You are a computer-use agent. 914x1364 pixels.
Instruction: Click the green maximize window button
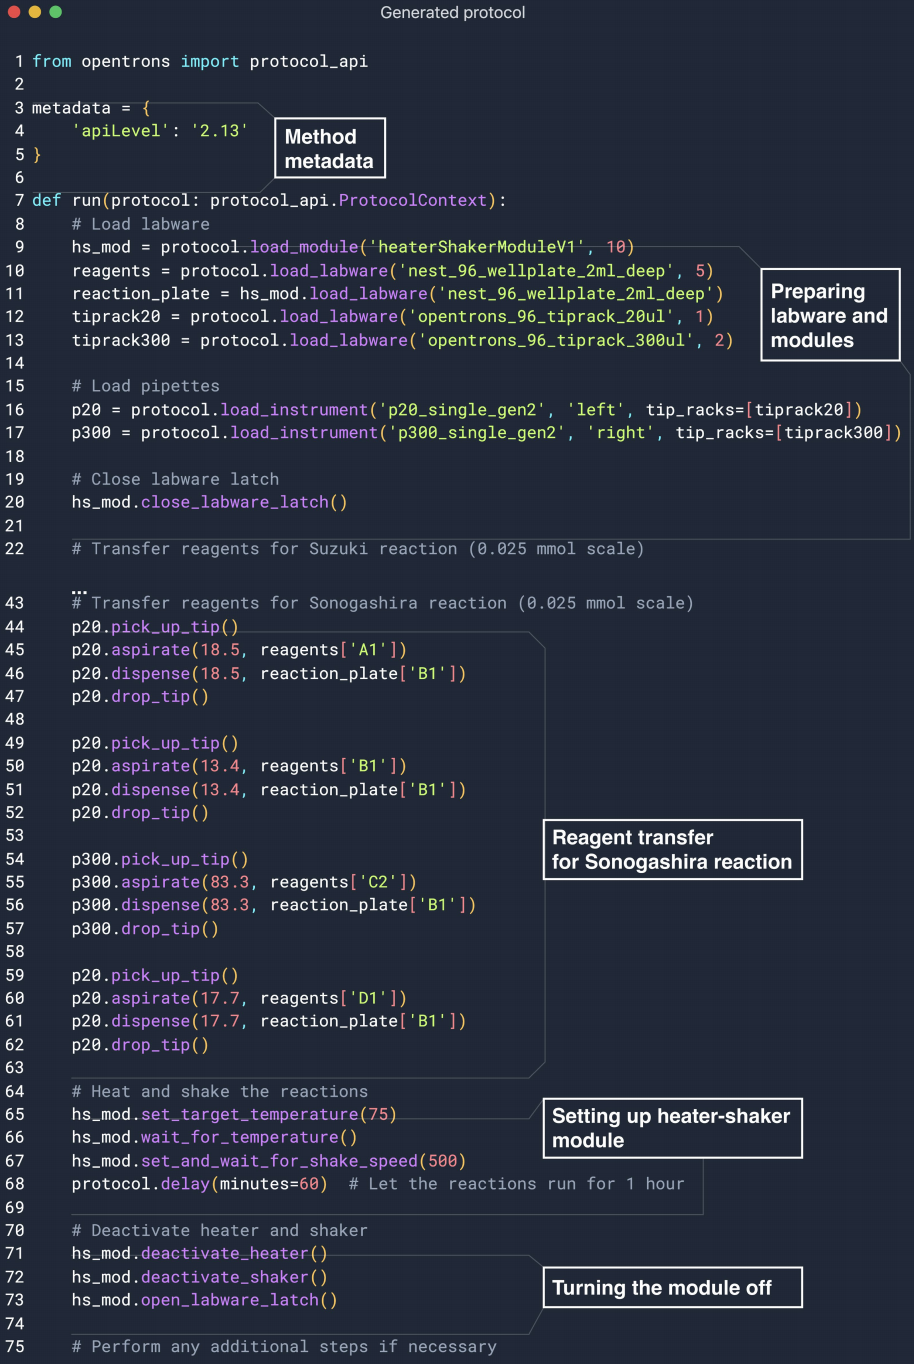pyautogui.click(x=56, y=12)
